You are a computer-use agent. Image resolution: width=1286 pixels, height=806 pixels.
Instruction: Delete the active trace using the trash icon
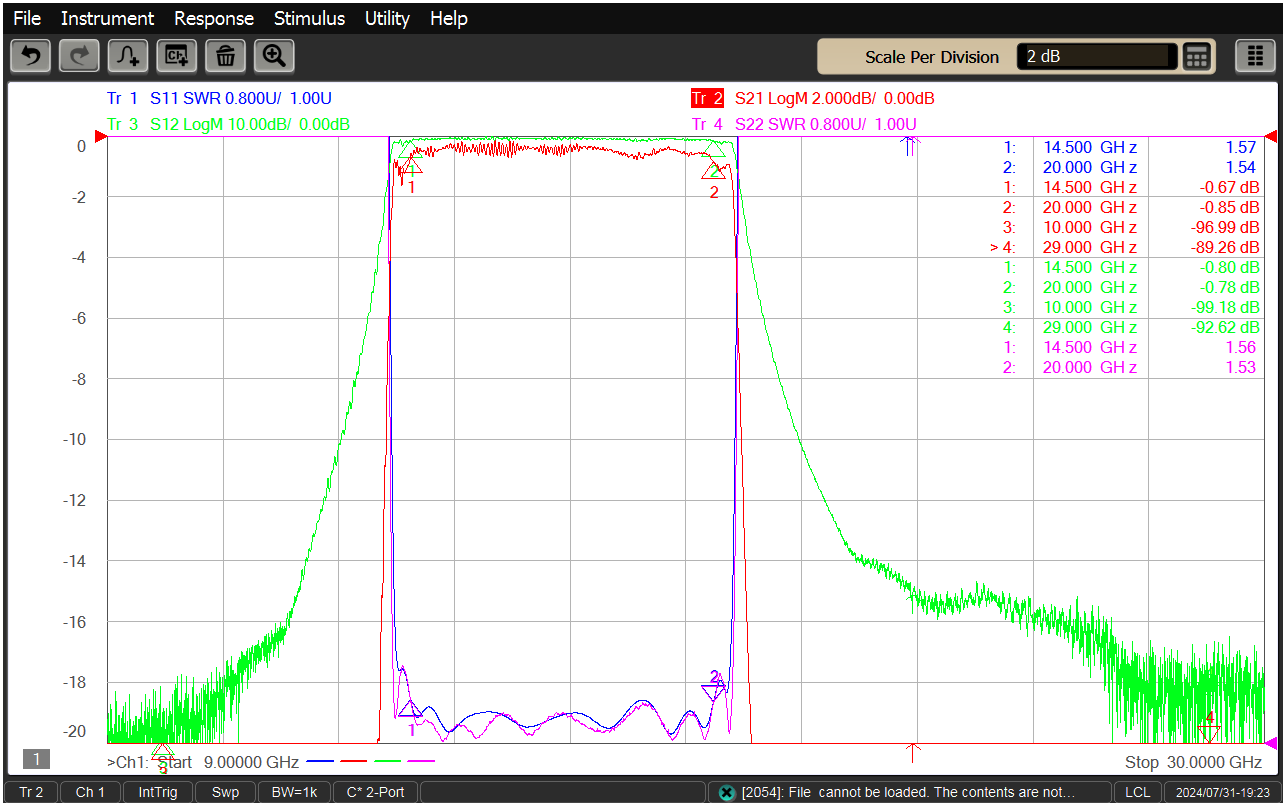coord(225,56)
